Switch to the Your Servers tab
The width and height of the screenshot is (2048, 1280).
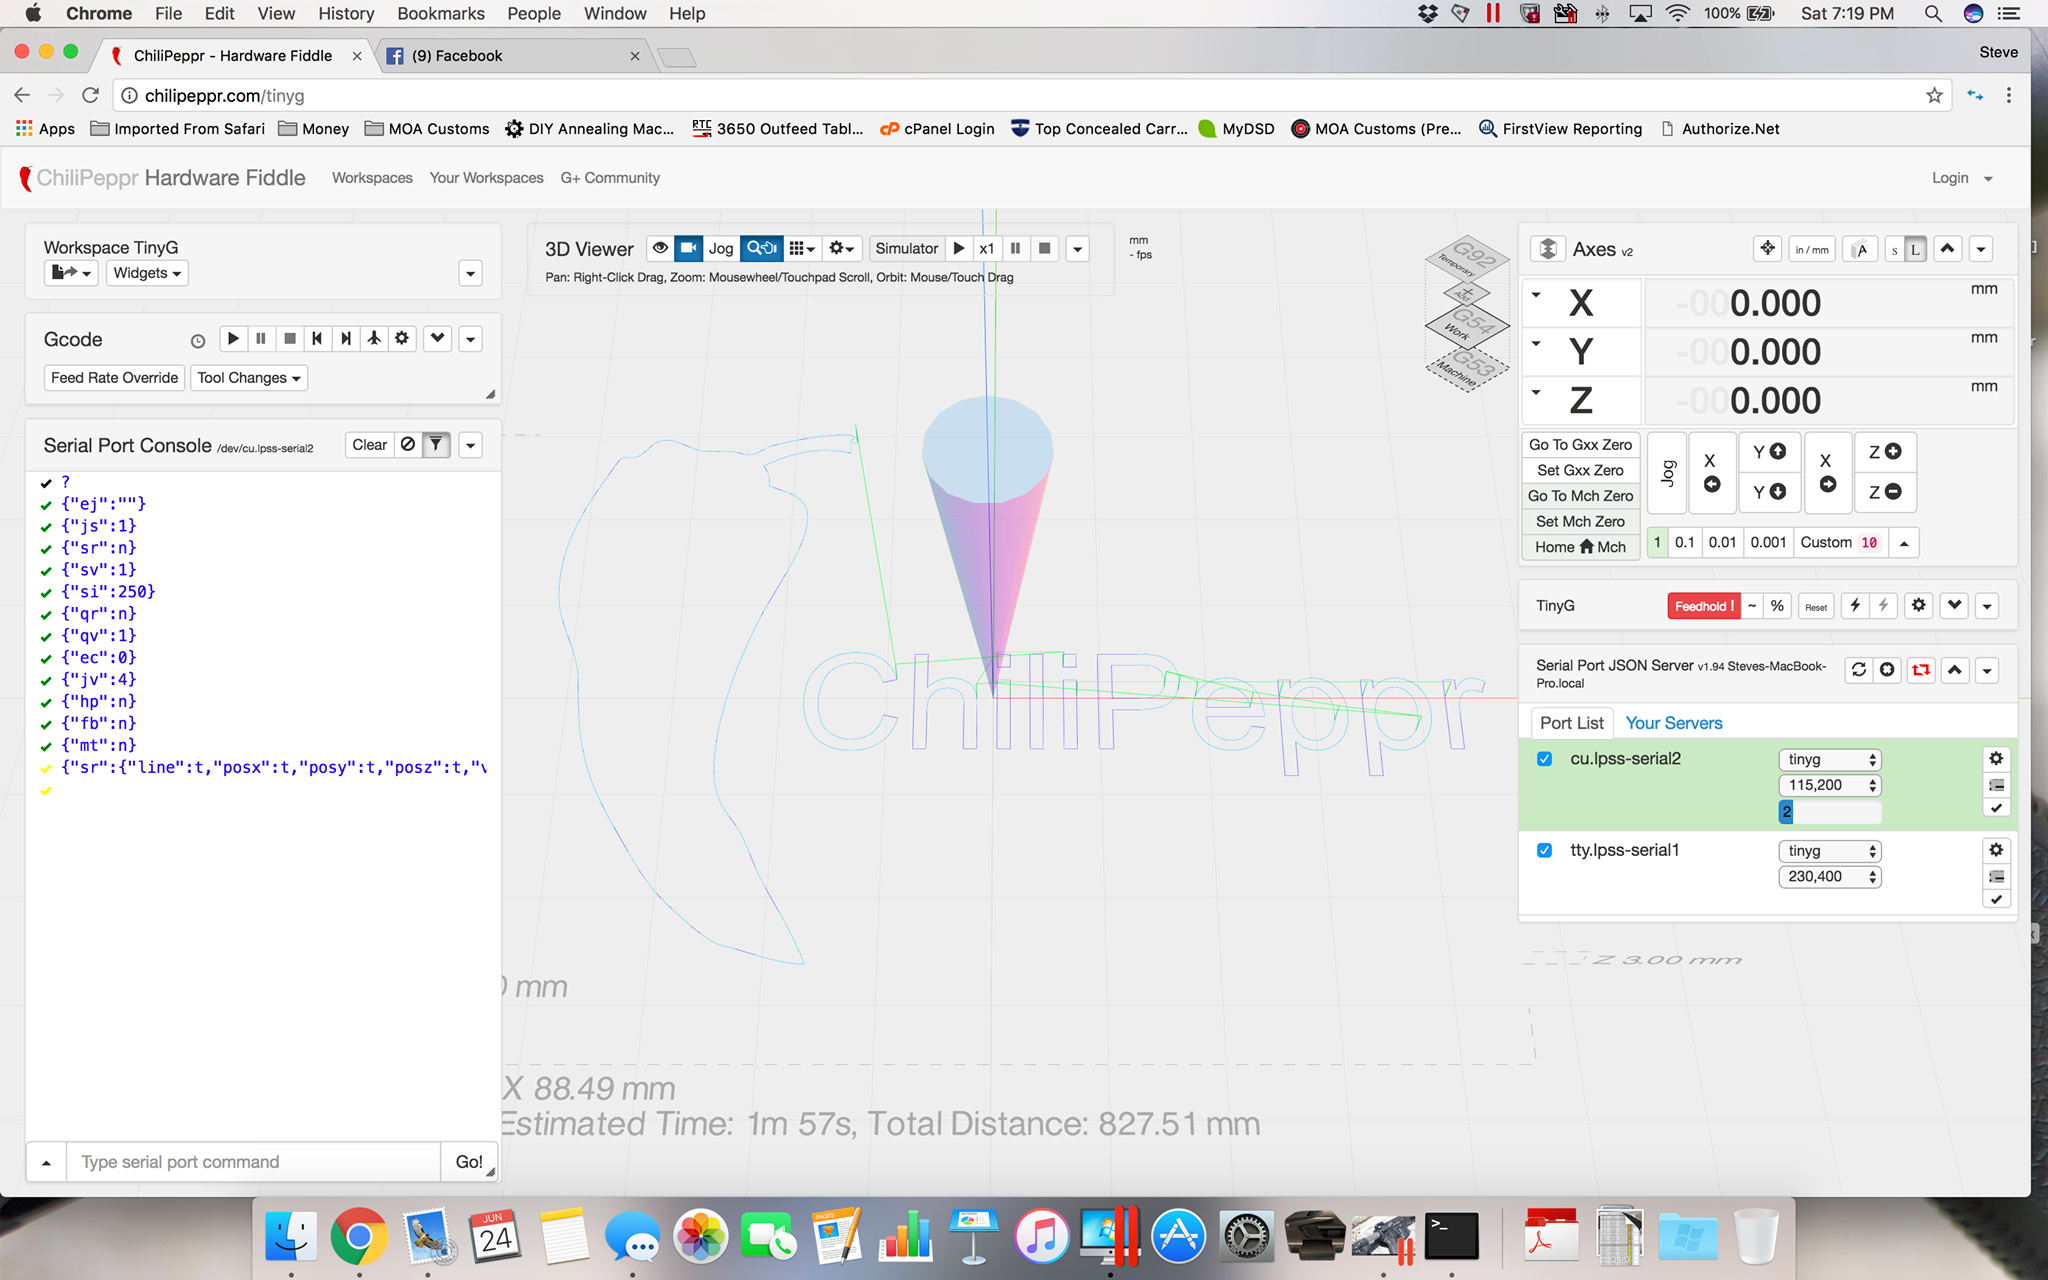pyautogui.click(x=1673, y=723)
